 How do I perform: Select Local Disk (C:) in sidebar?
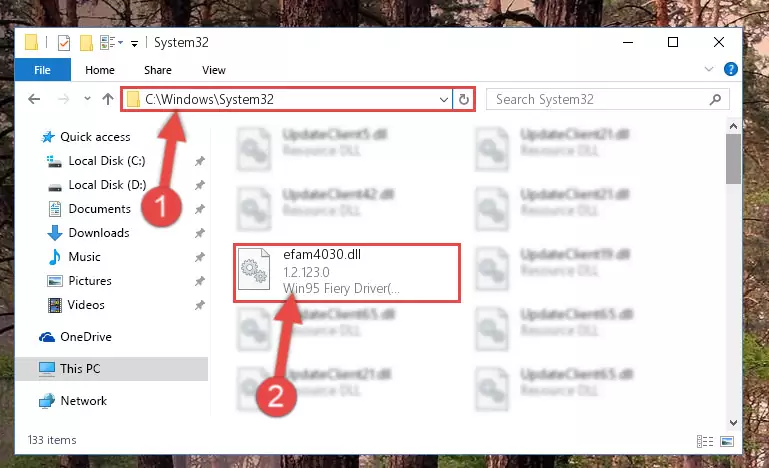pos(106,161)
